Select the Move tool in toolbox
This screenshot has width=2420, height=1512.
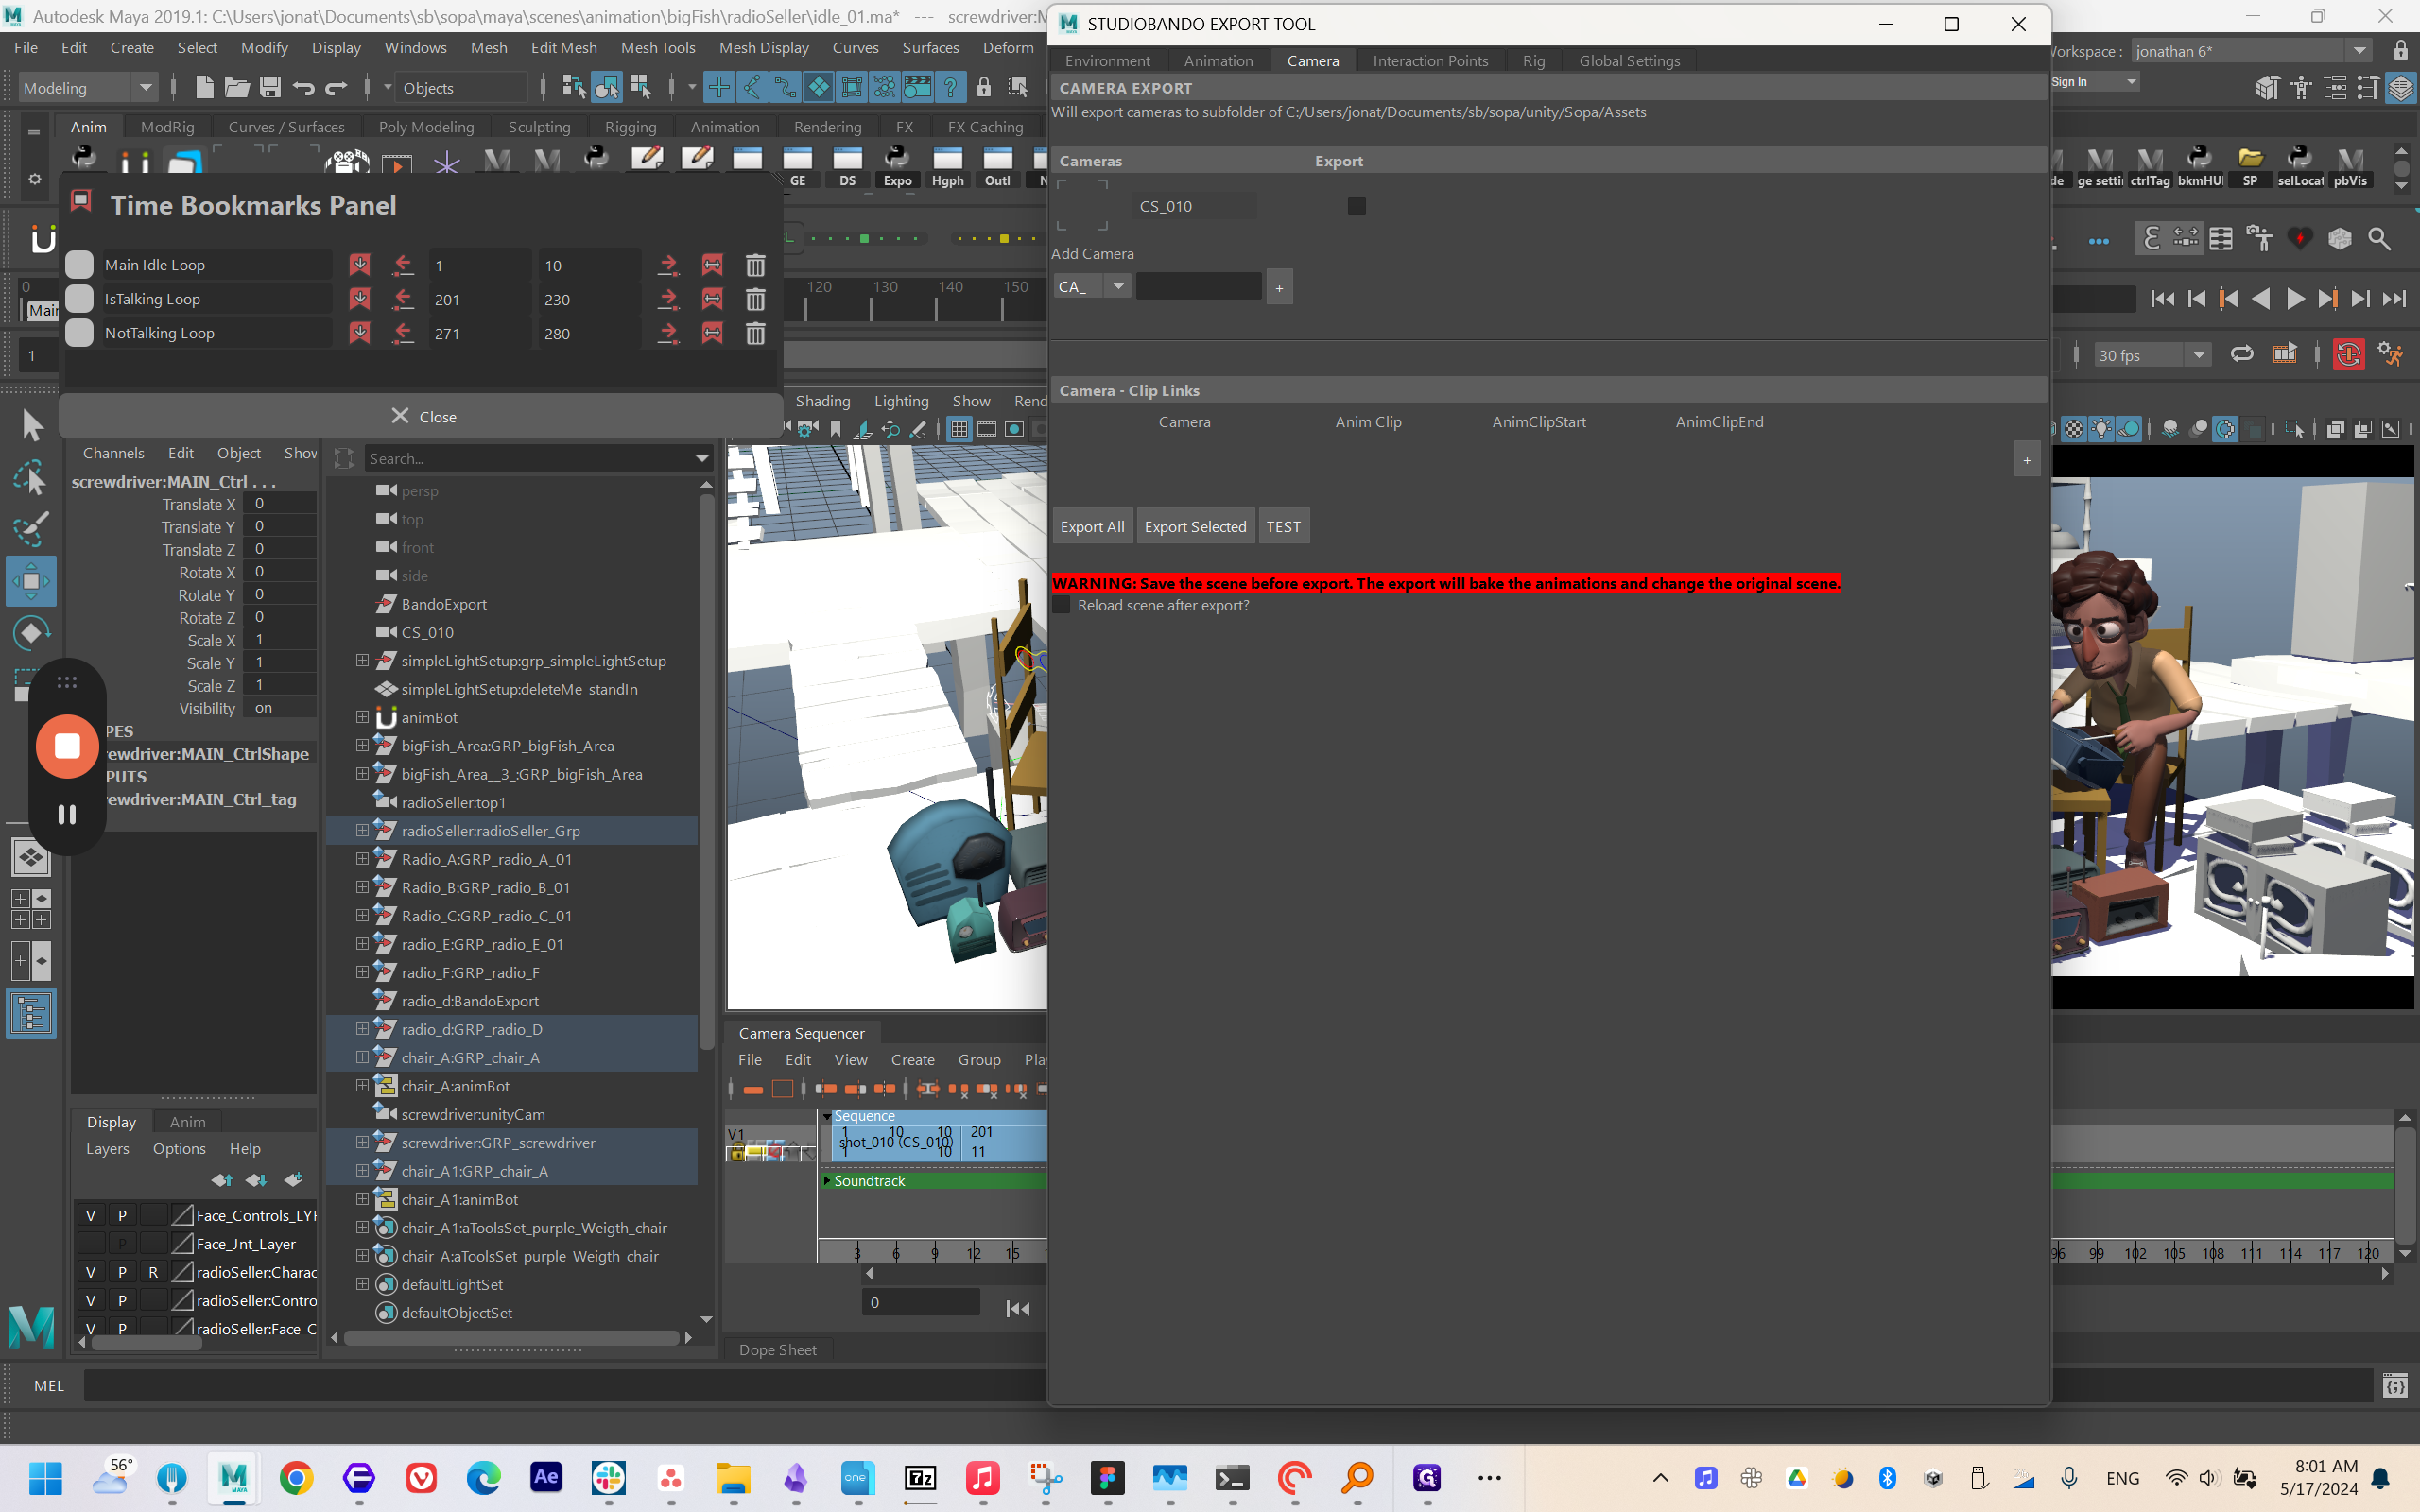(x=31, y=581)
